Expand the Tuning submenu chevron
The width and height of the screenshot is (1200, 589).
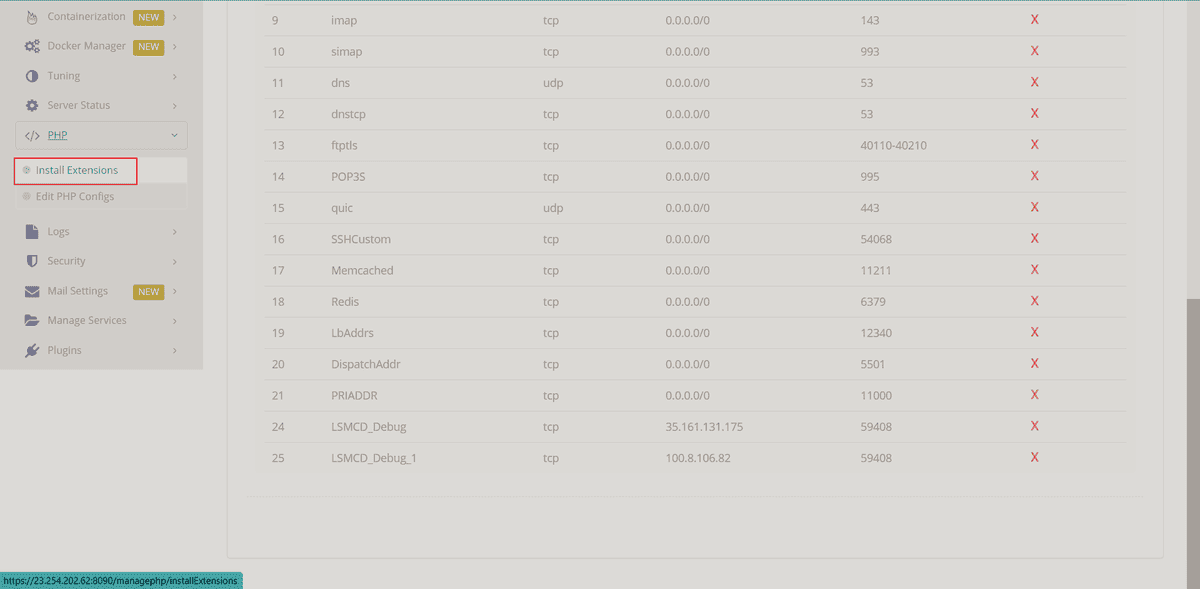coord(174,76)
